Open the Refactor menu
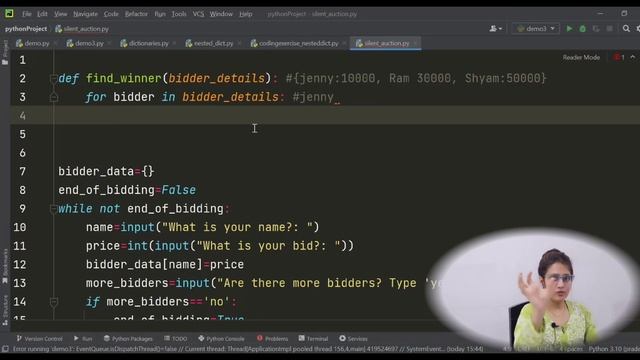640x360 pixels. click(136, 14)
